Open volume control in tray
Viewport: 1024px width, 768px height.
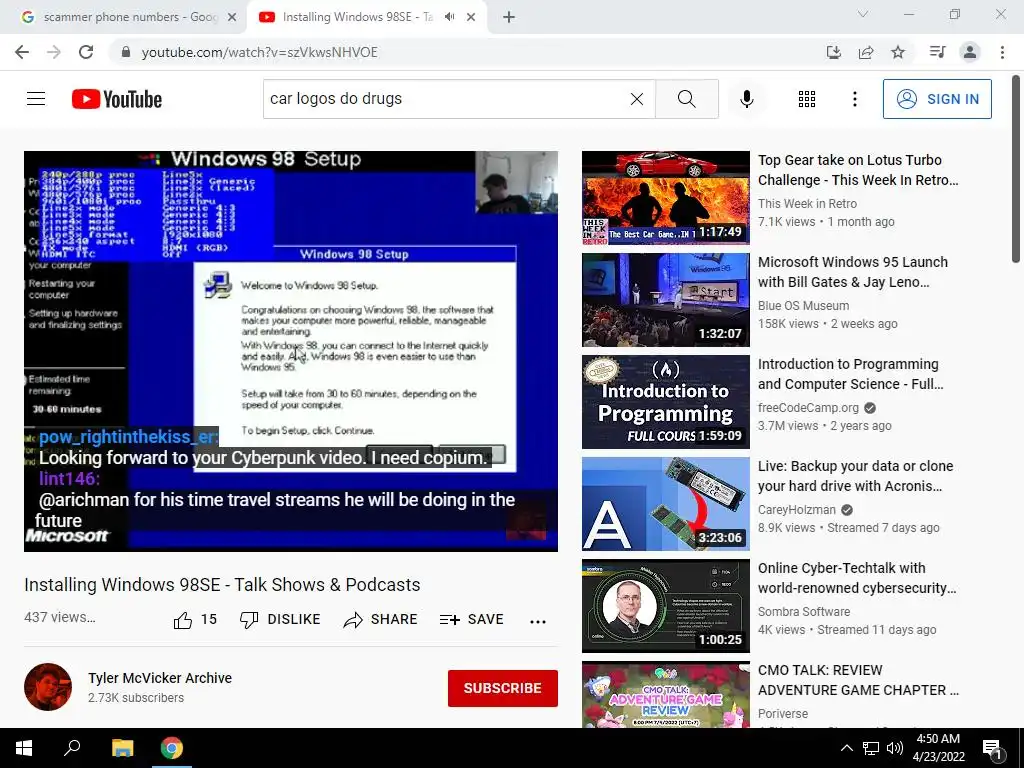pos(895,748)
